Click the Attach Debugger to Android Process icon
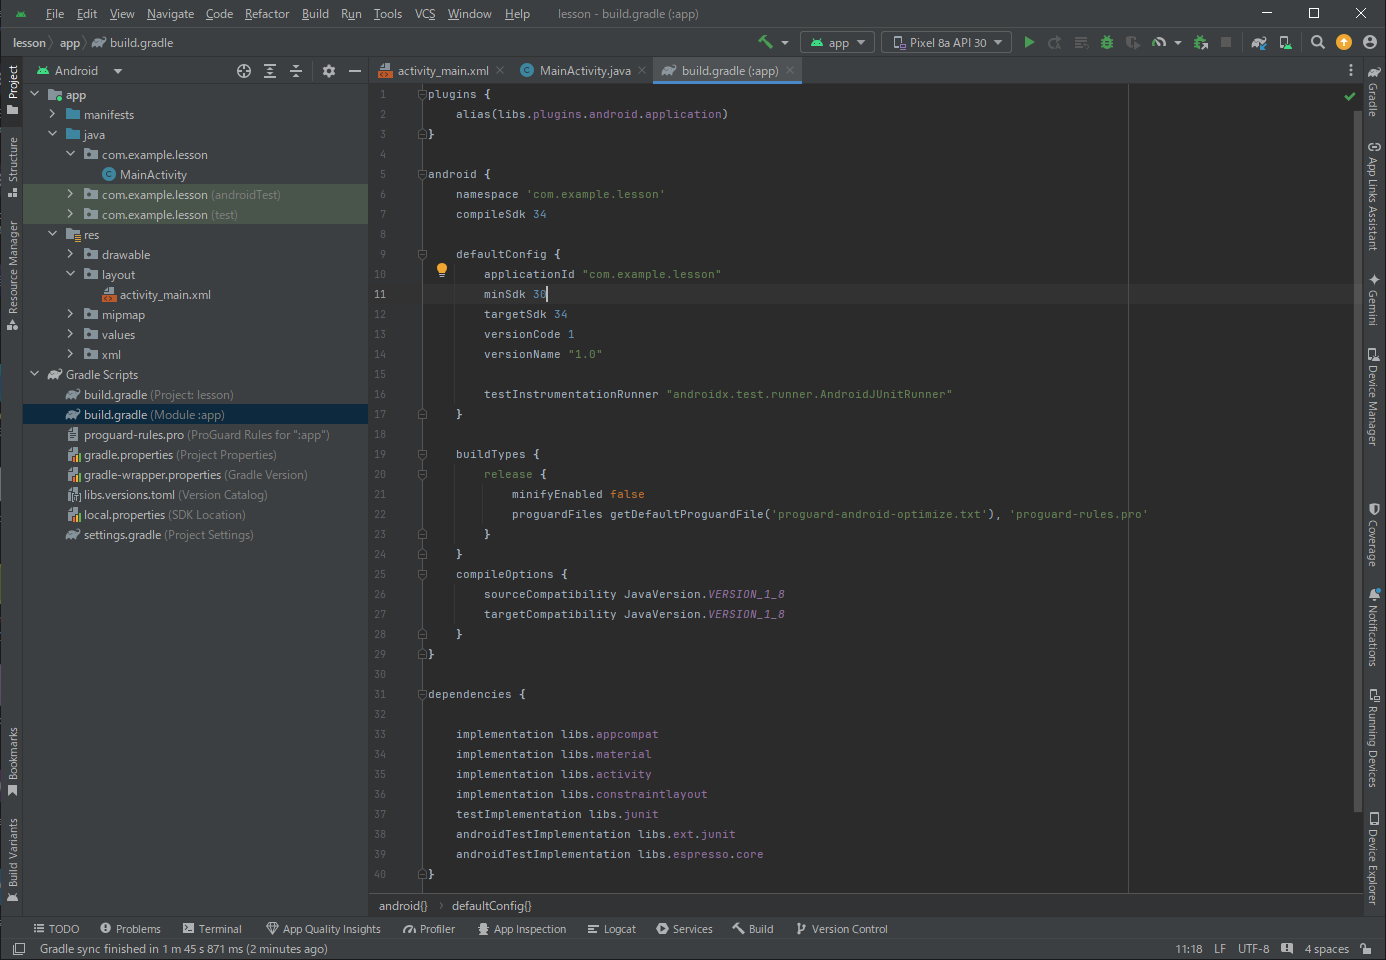Screen dimensions: 1386x960 pos(1201,42)
